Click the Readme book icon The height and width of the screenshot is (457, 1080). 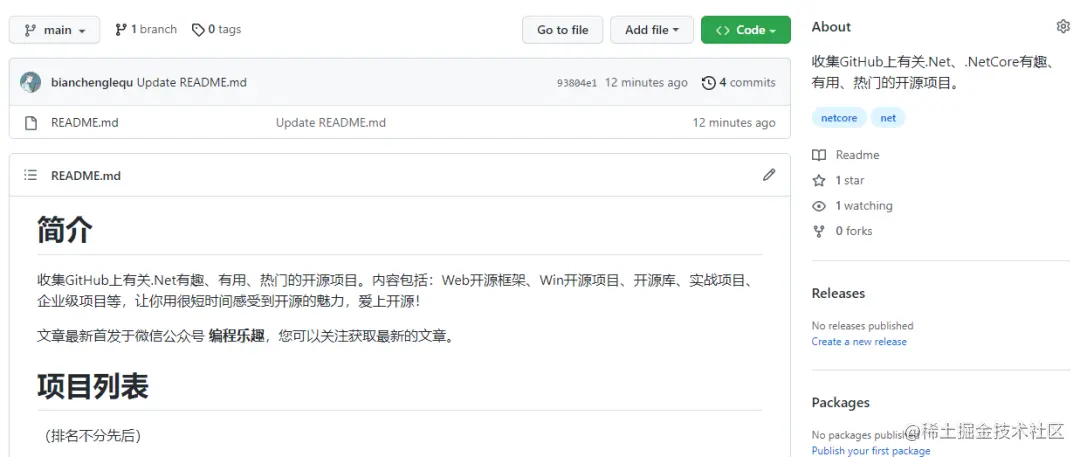[819, 155]
